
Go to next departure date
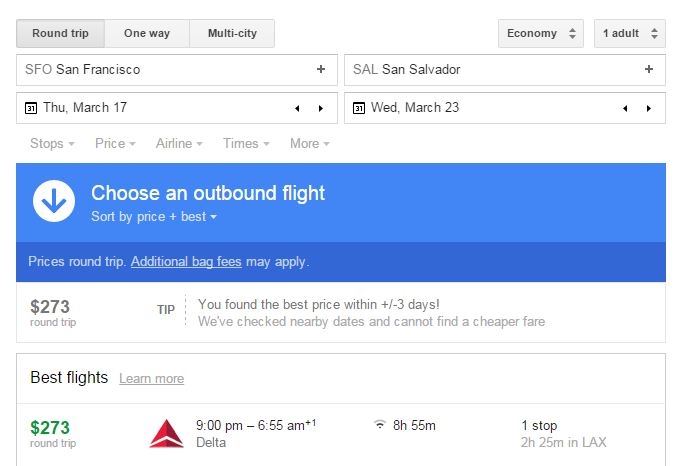tap(321, 108)
